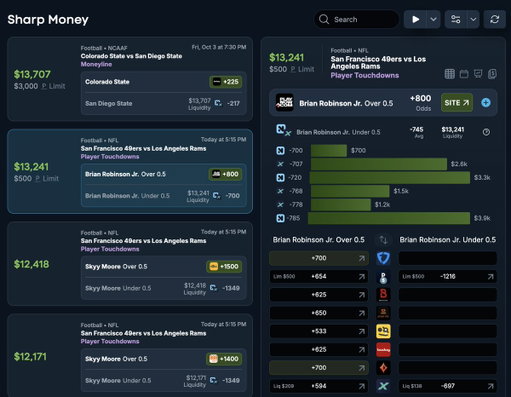Image resolution: width=511 pixels, height=397 pixels.
Task: Open the dropdown arrow beside the play button
Action: click(x=433, y=19)
